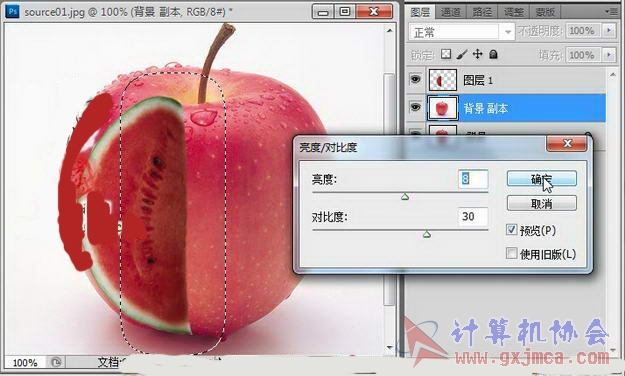
Task: Click the Photoshop Ps document icon
Action: [x=12, y=11]
